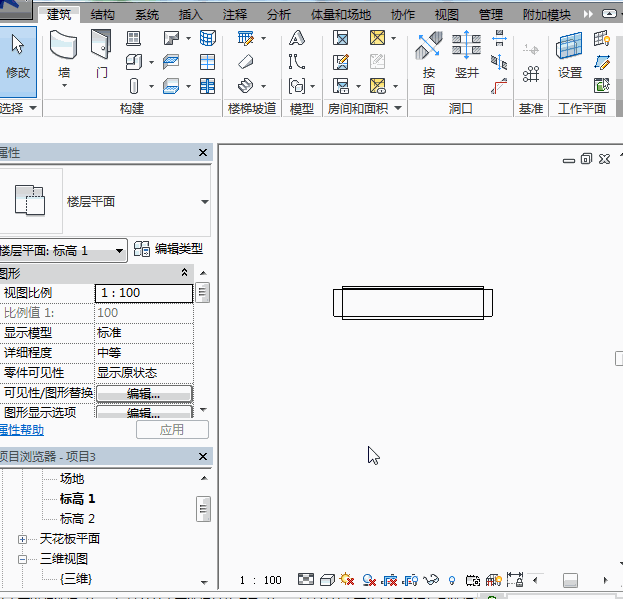Click the visual style cube icon
Viewport: 623px width, 599px height.
pyautogui.click(x=327, y=580)
